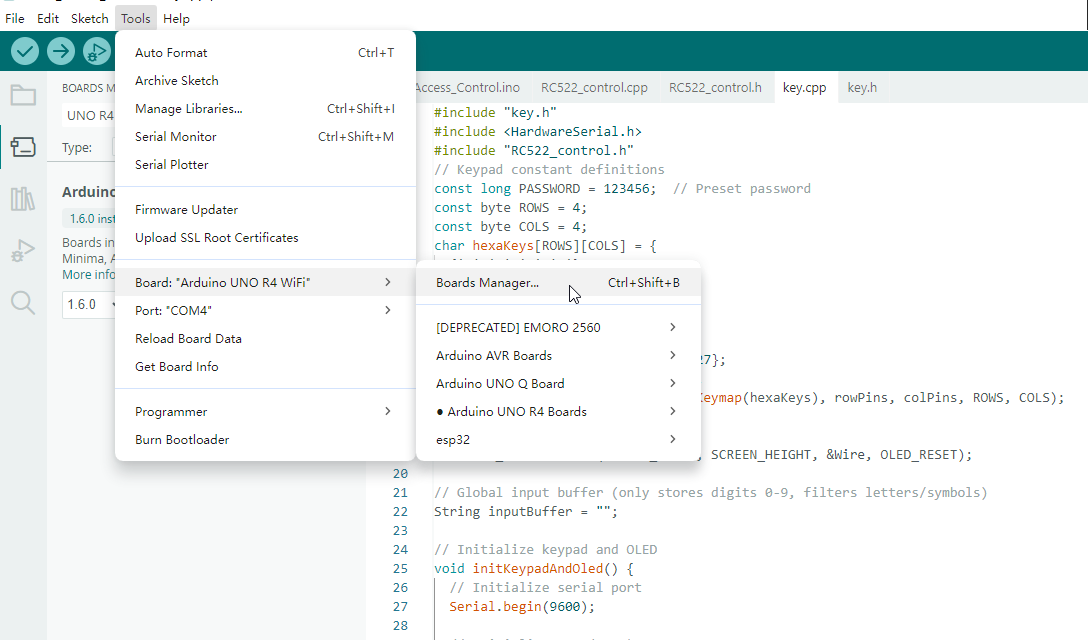
Task: Click the Verify checkmark button
Action: pos(25,51)
